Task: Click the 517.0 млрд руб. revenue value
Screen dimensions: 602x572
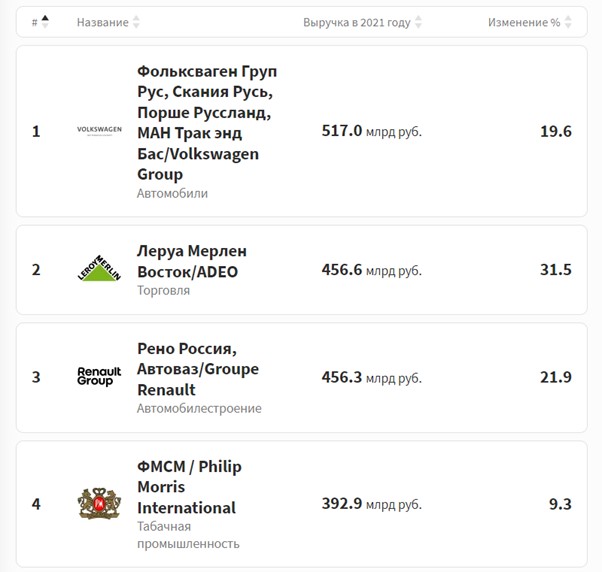Action: point(371,131)
